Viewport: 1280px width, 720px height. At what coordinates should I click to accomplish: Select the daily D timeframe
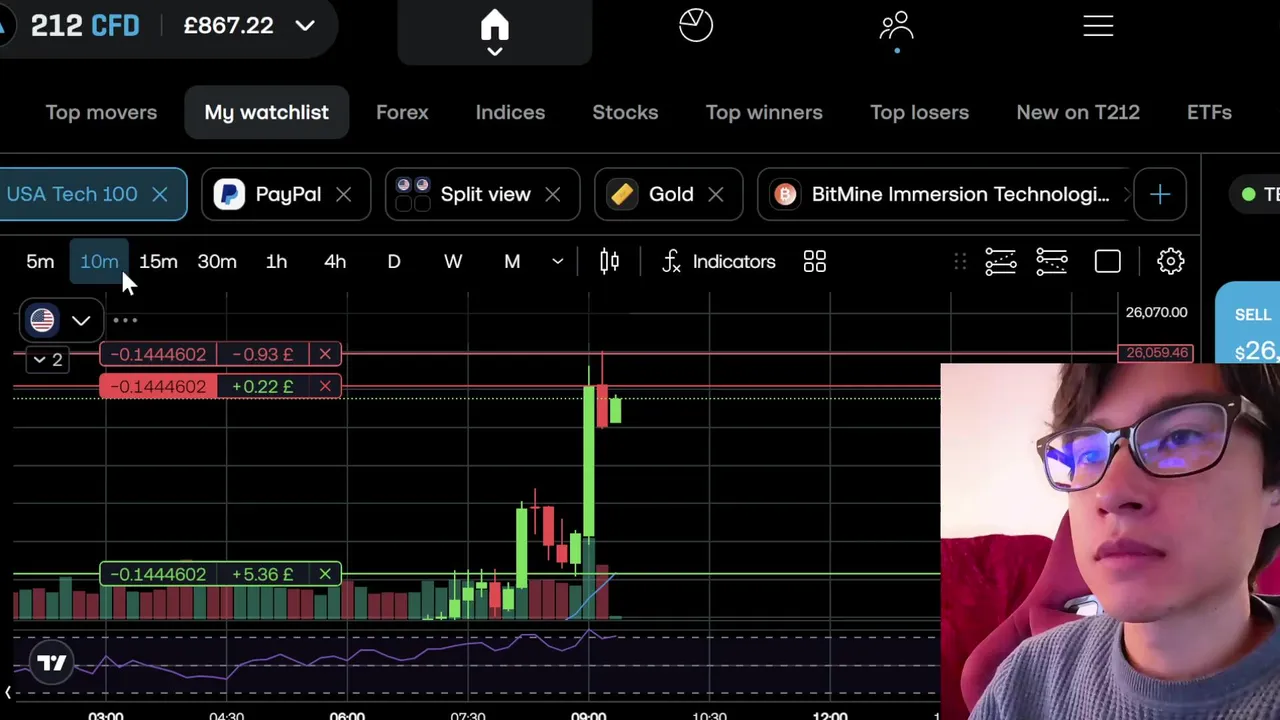pyautogui.click(x=394, y=262)
